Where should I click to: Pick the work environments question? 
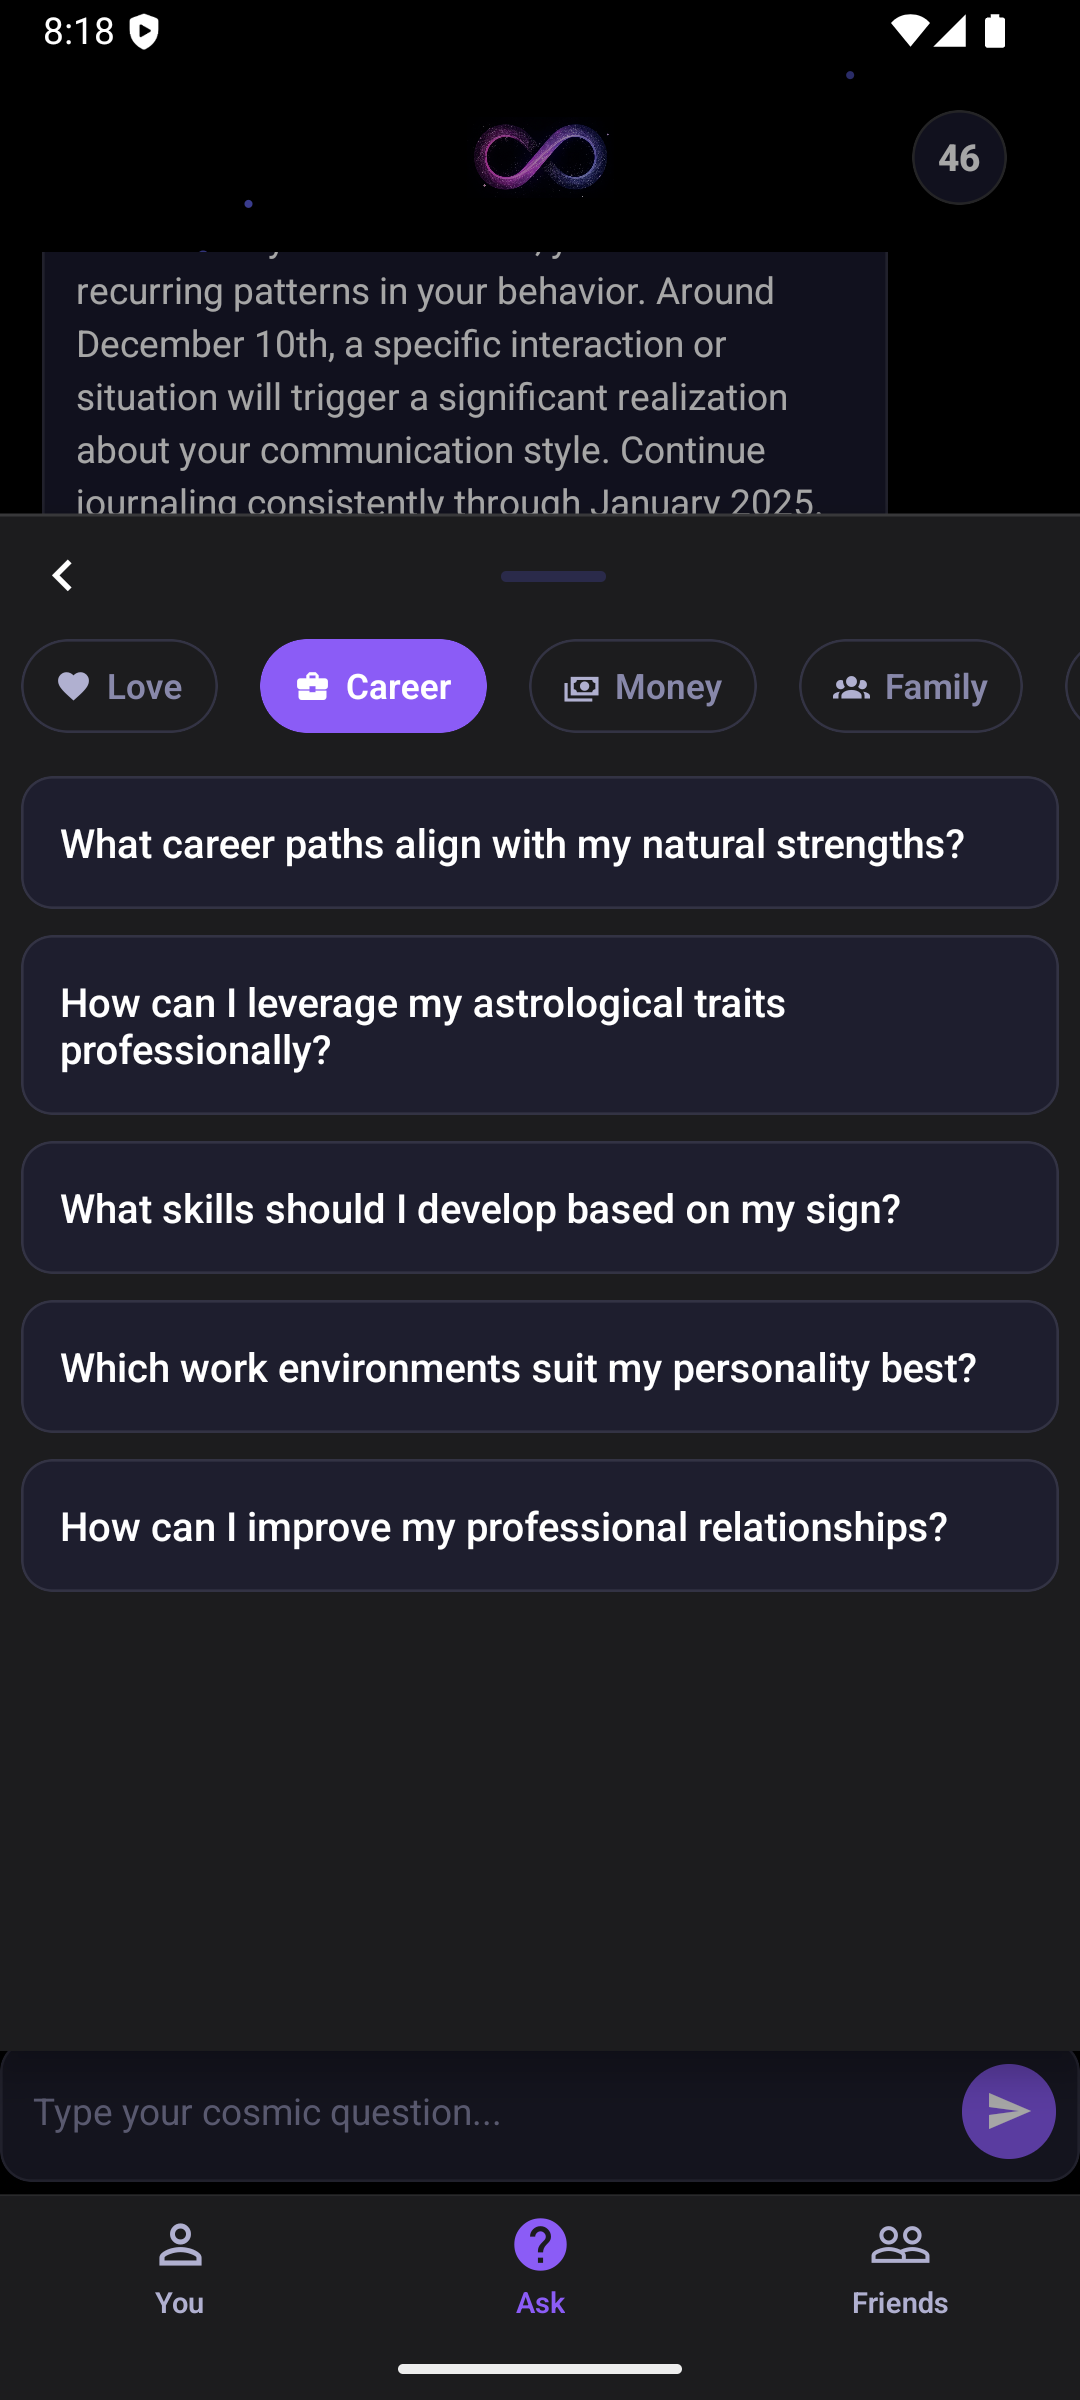(x=540, y=1367)
